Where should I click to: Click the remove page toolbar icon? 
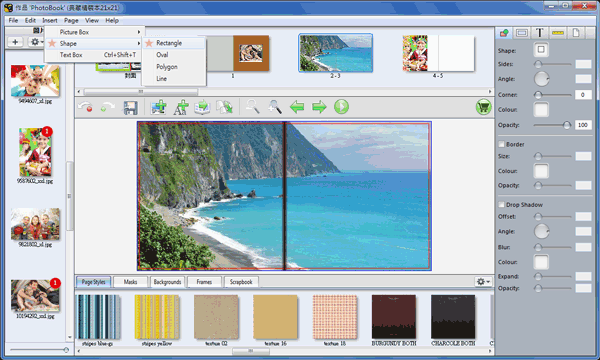click(x=224, y=107)
